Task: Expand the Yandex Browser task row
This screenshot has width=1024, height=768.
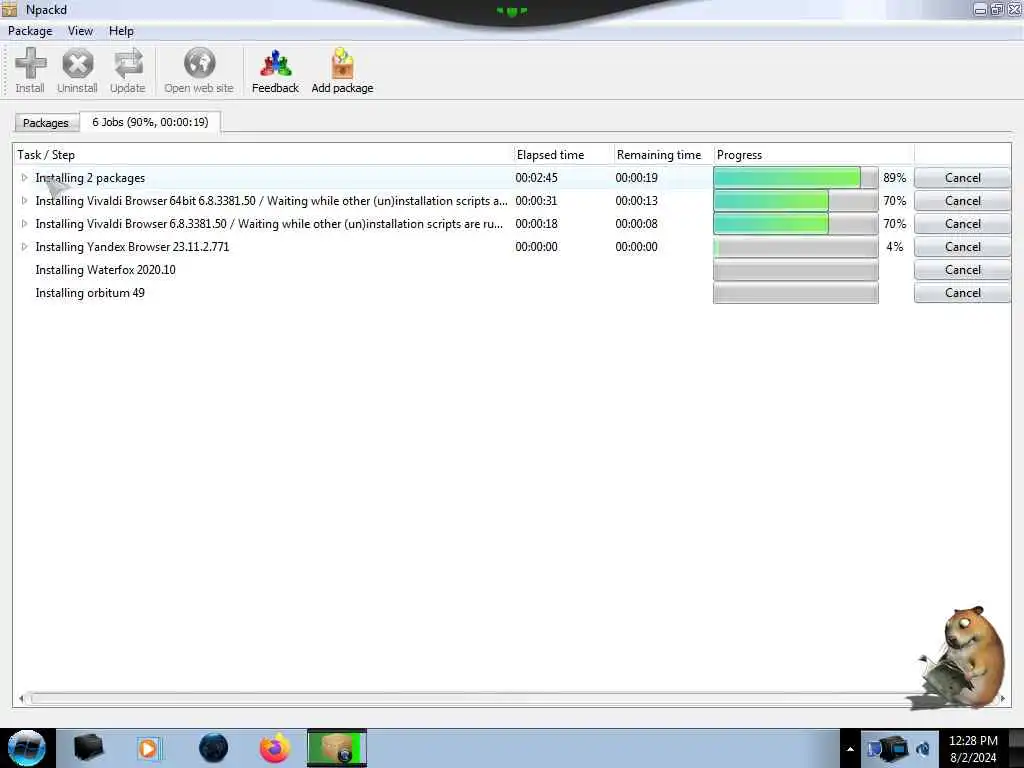Action: [24, 246]
